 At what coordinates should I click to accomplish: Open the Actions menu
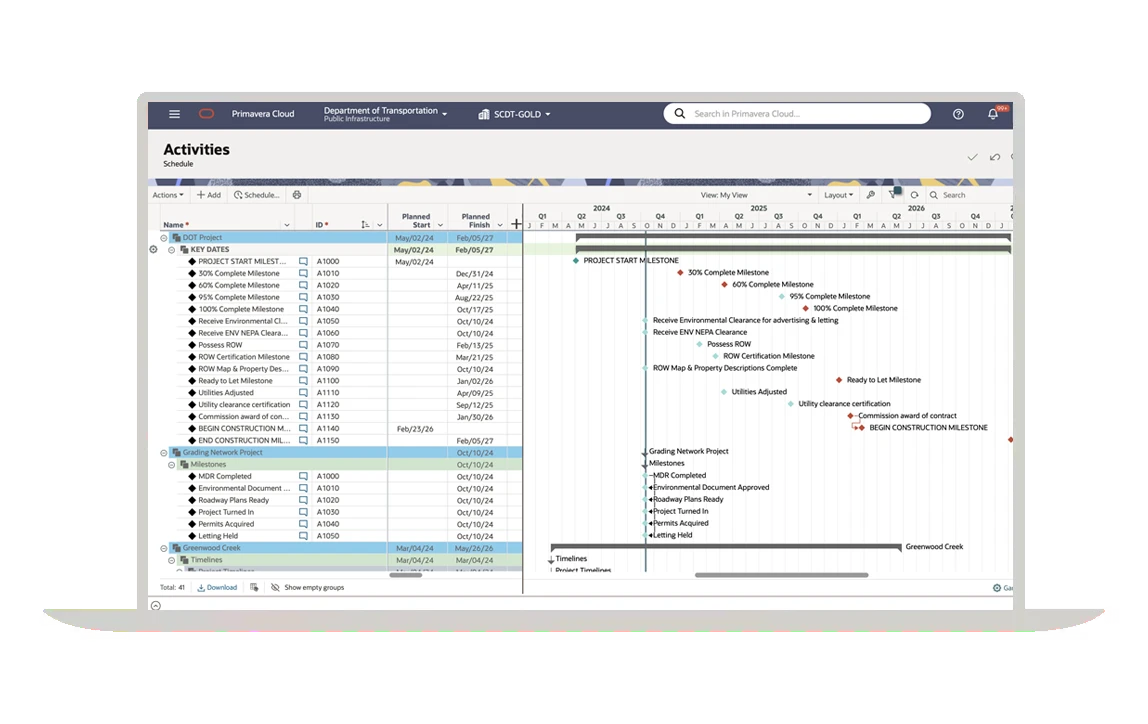tap(167, 195)
